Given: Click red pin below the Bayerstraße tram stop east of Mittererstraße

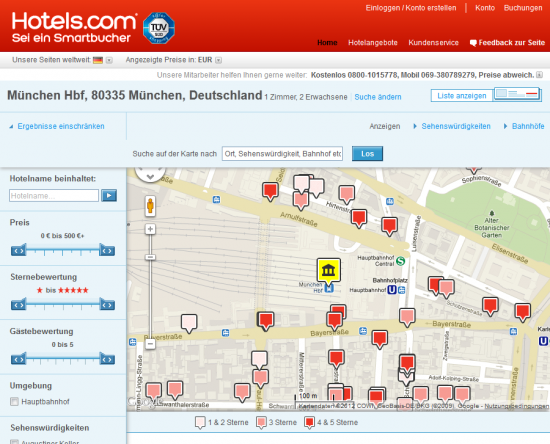Looking at the screenshot, I should click(x=380, y=339).
